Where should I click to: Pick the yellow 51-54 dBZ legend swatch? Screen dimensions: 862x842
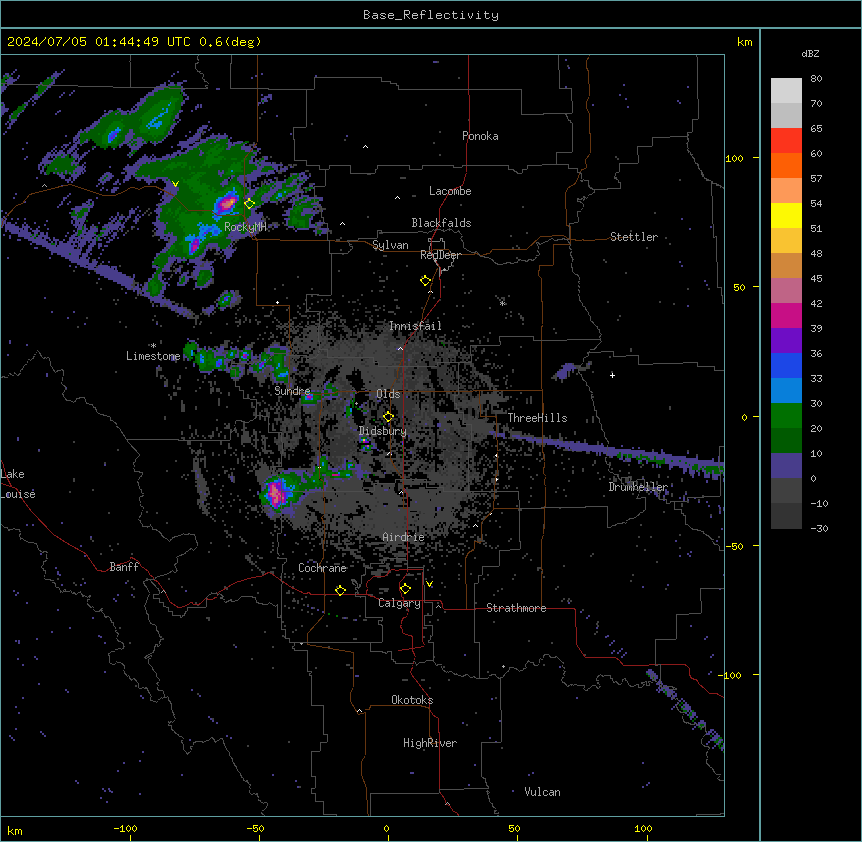click(786, 215)
